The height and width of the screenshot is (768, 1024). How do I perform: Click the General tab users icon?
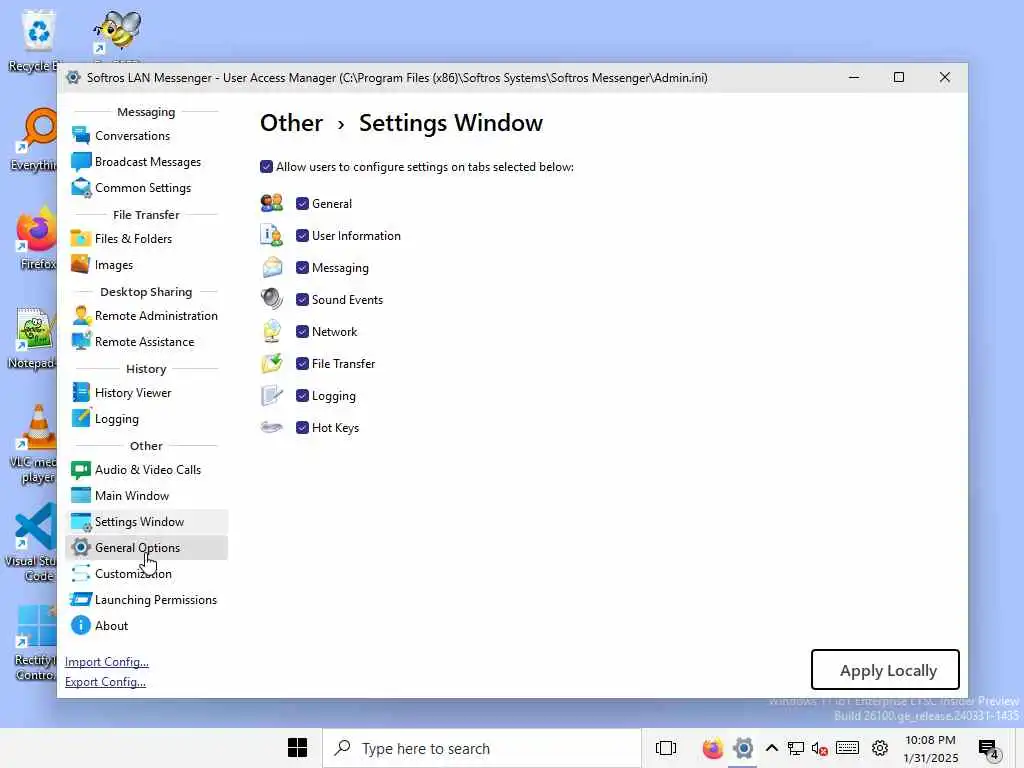272,203
